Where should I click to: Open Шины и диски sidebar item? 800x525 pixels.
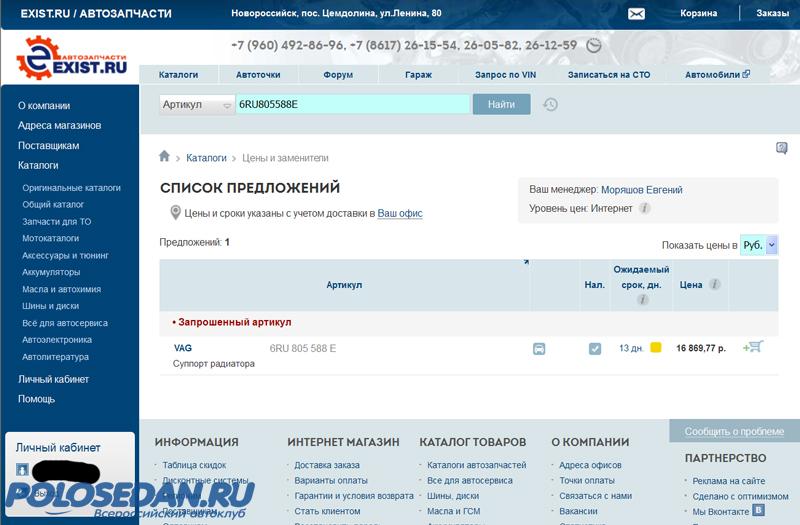(x=51, y=306)
